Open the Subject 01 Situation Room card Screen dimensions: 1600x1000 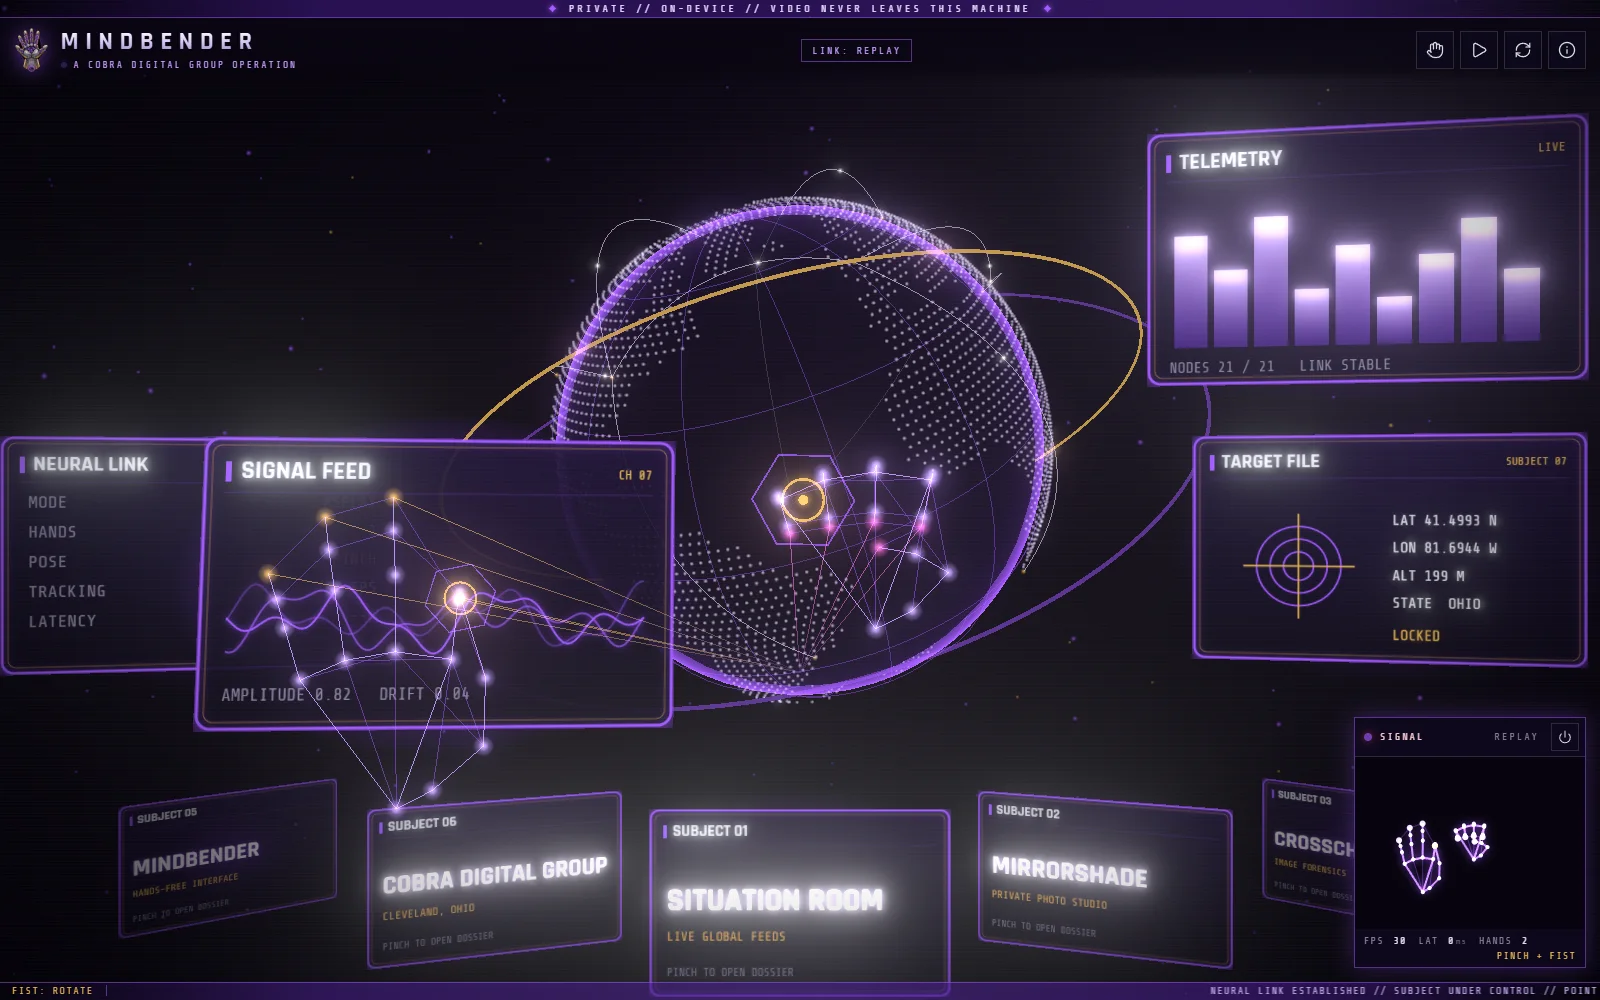(799, 902)
